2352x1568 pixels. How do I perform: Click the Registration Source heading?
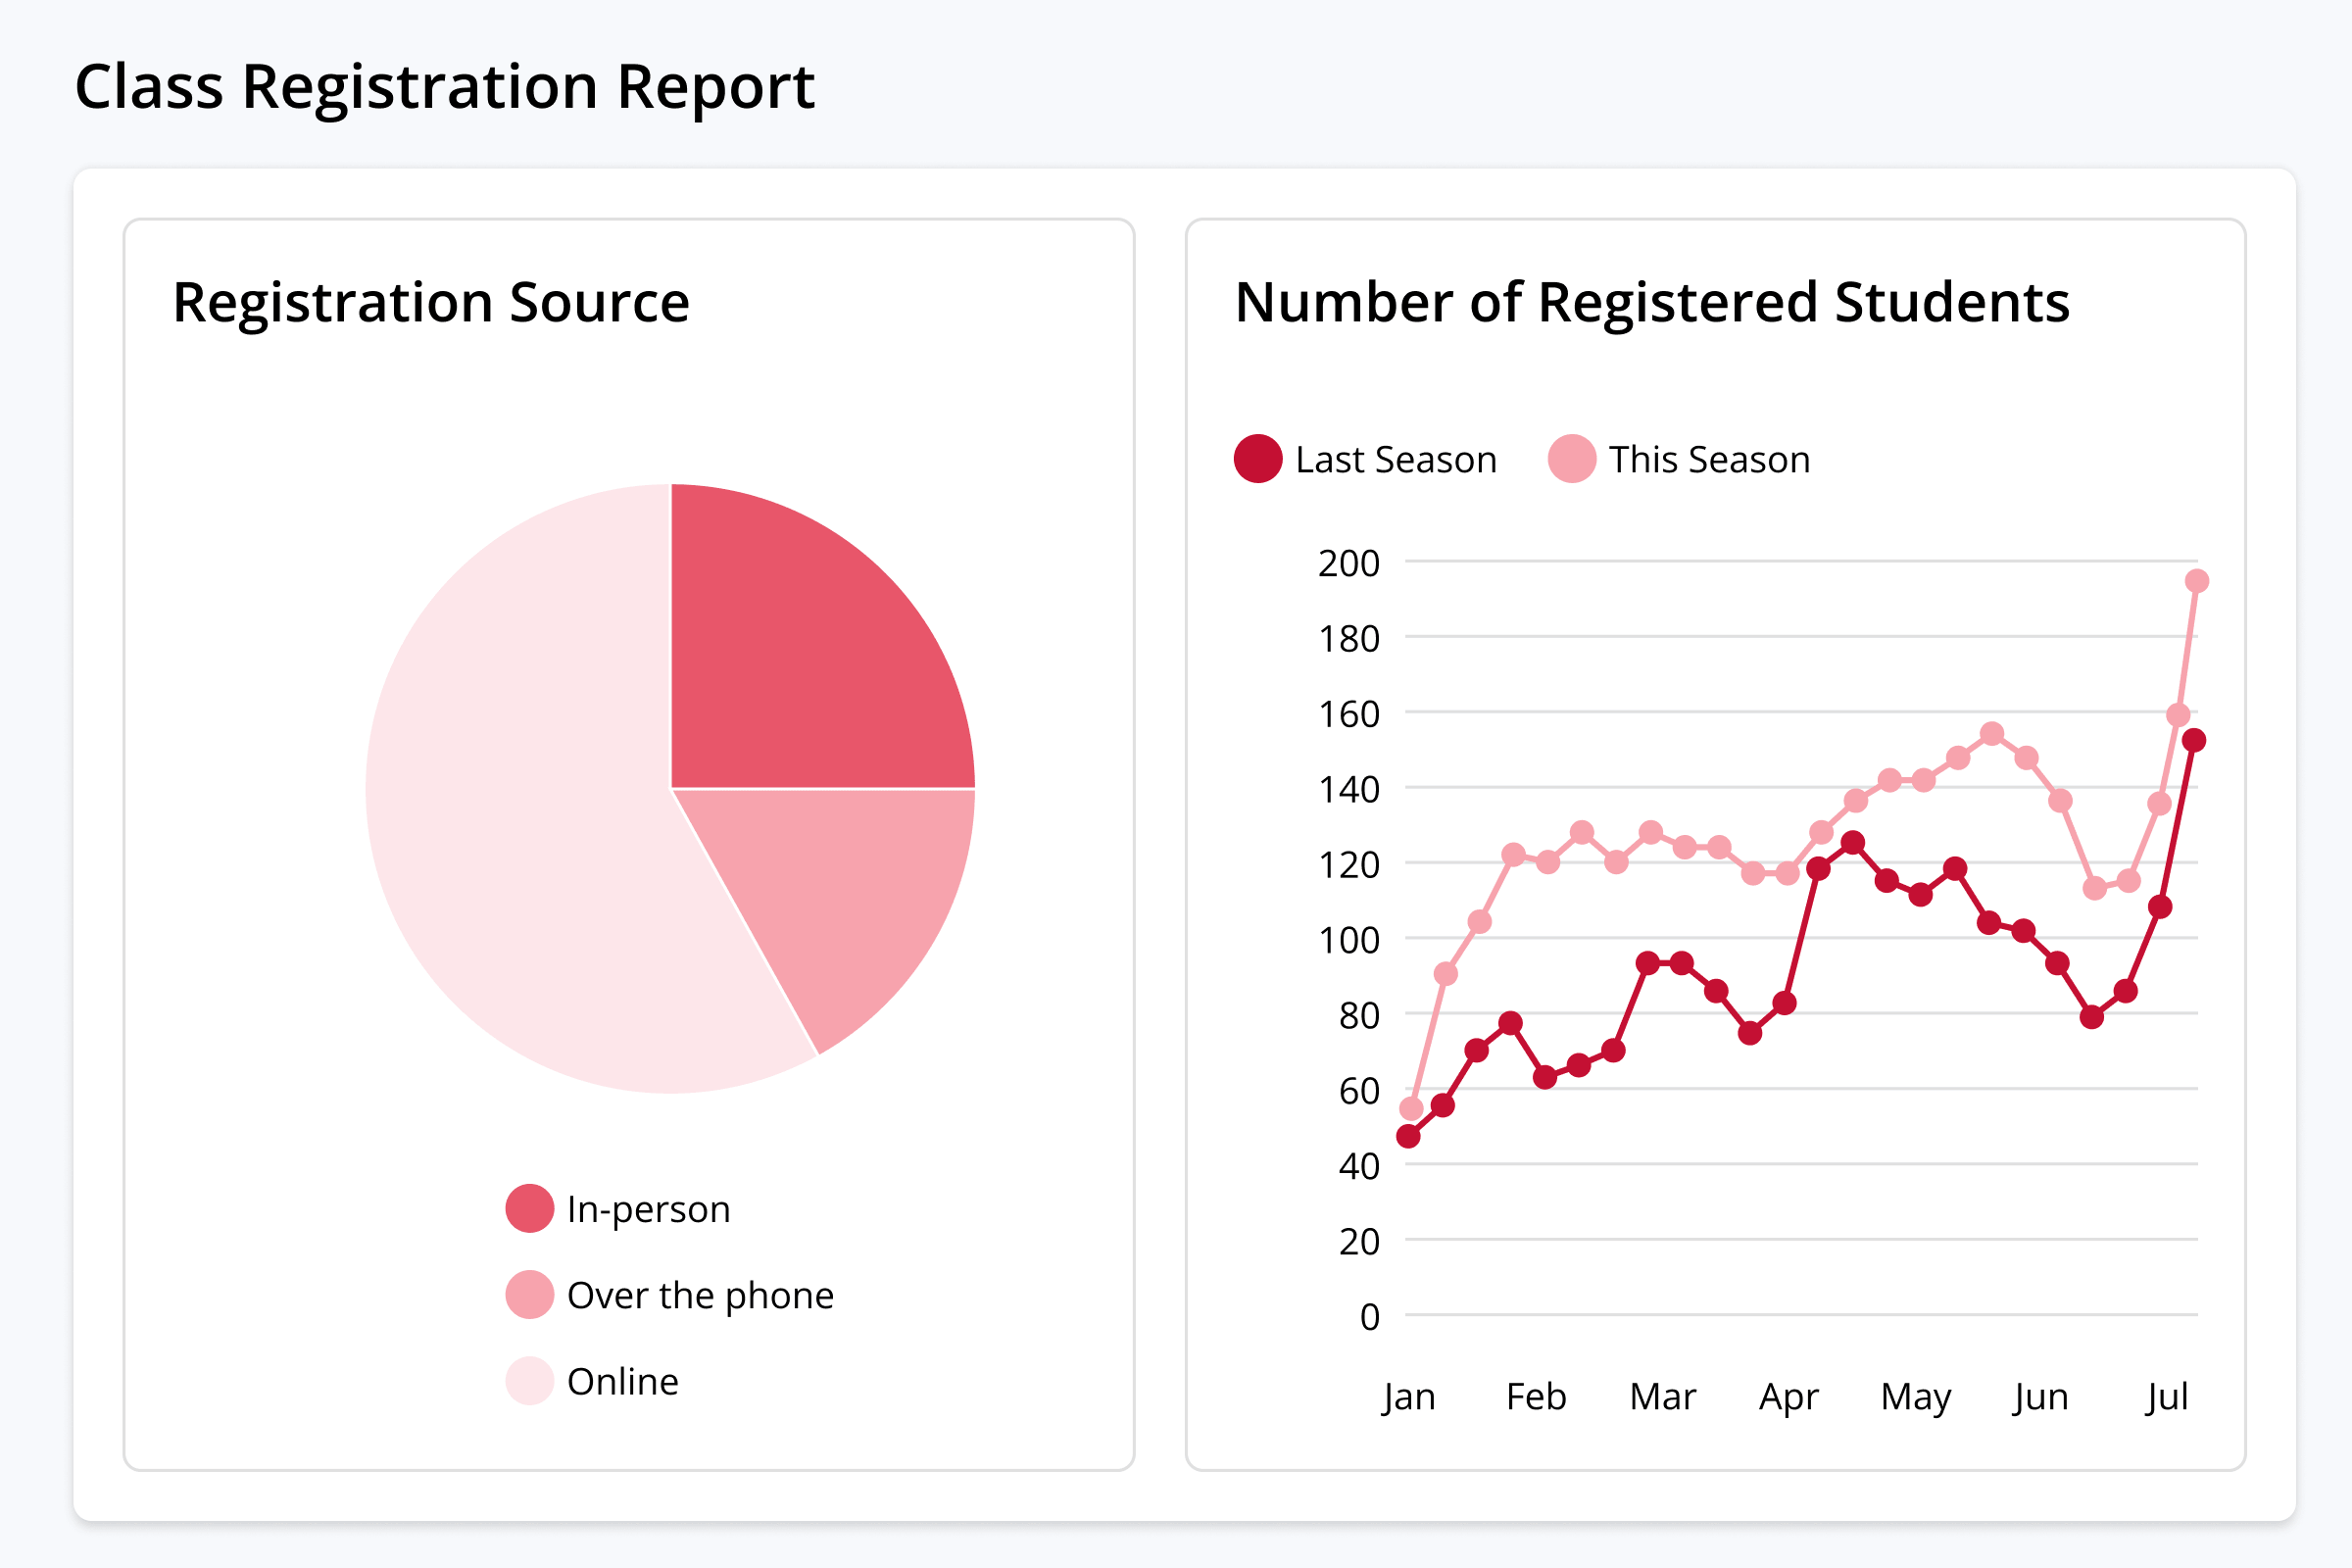click(x=431, y=302)
